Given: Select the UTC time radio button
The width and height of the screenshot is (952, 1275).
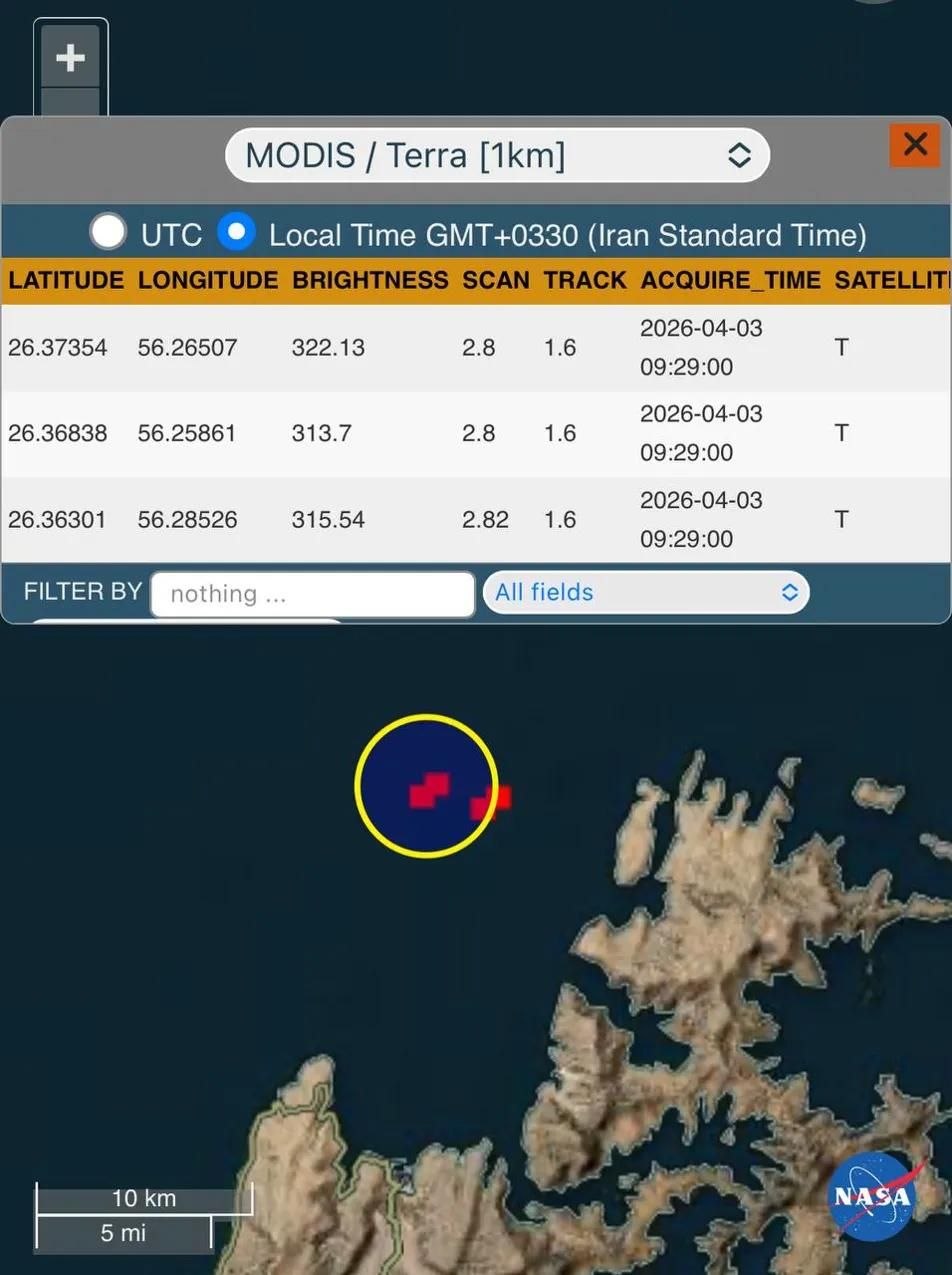Looking at the screenshot, I should tap(109, 232).
